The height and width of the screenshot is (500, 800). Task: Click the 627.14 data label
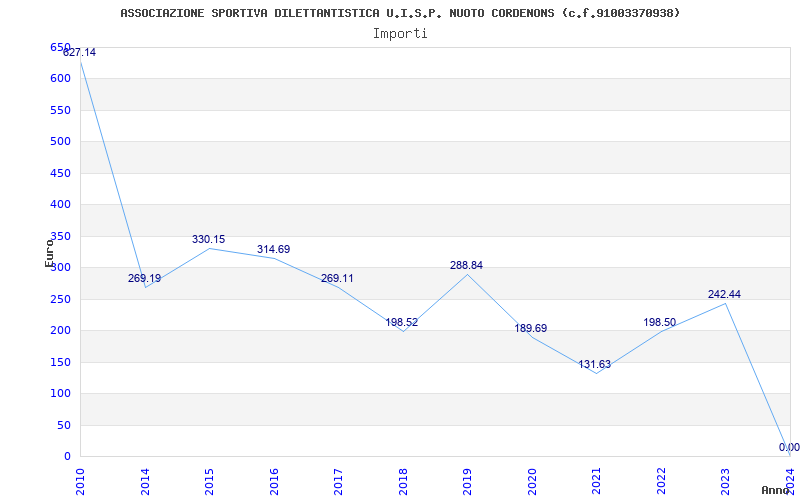(x=80, y=53)
